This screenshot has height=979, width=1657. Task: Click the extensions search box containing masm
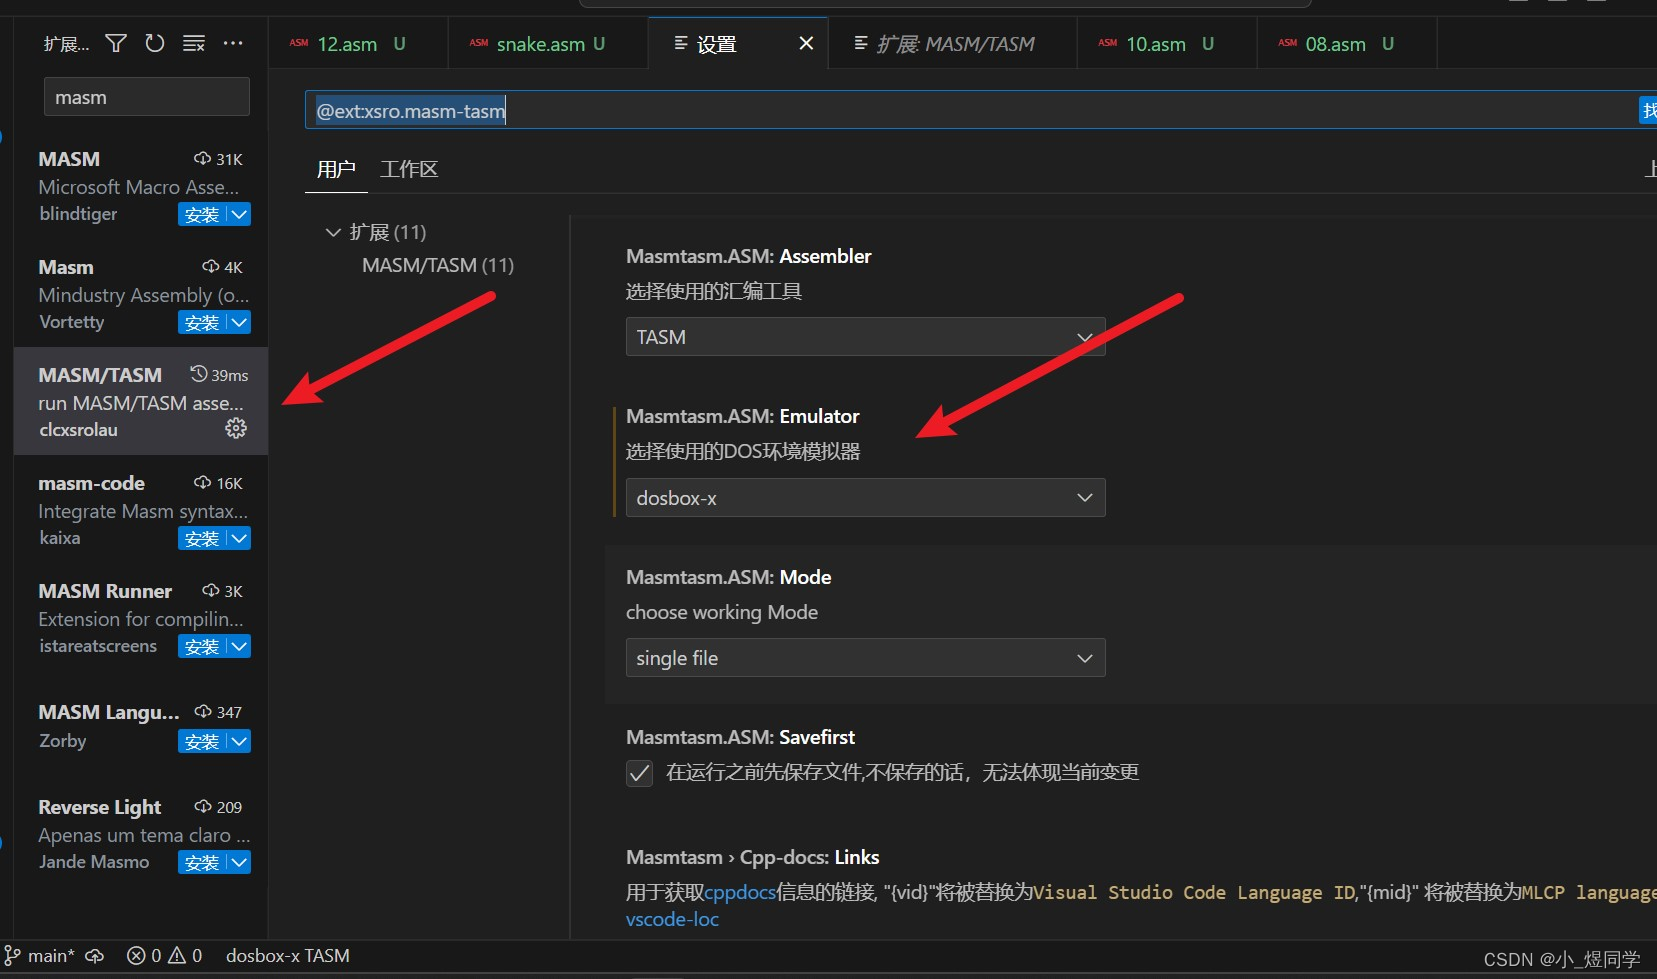(147, 97)
